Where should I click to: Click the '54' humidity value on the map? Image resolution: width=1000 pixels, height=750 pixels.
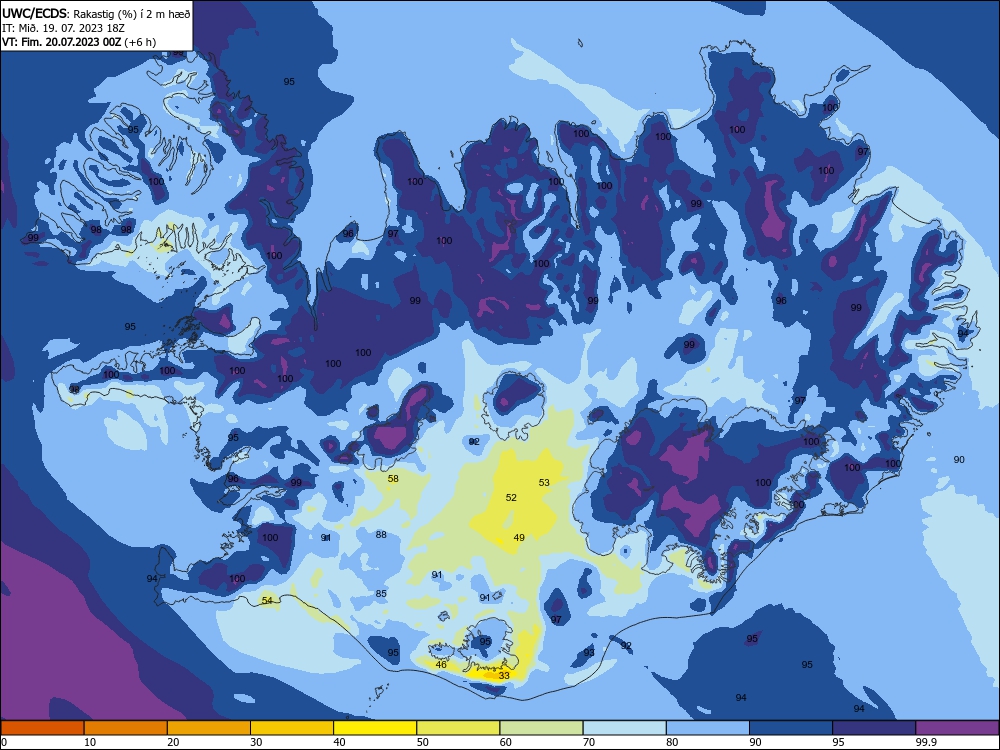pos(267,601)
